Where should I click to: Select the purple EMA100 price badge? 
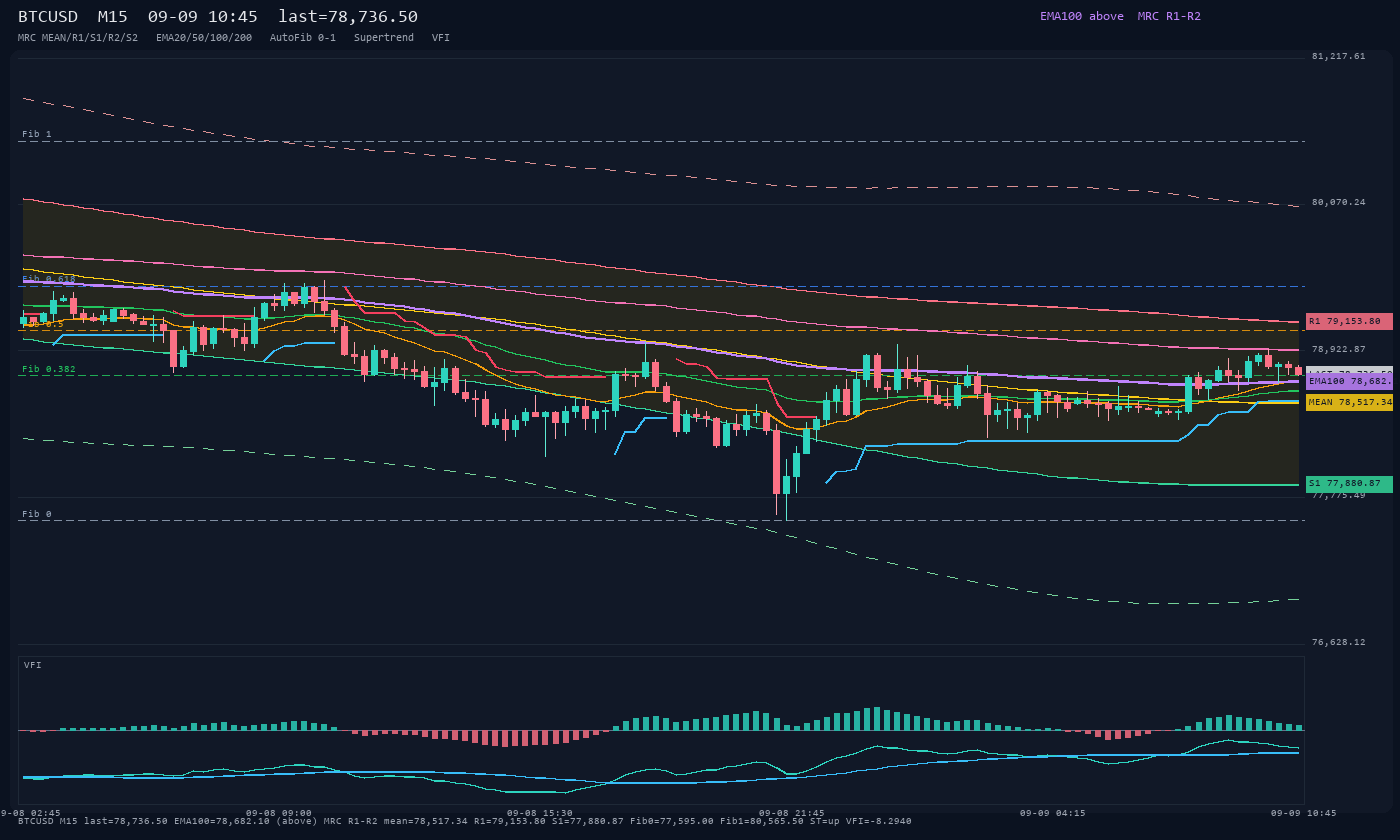point(1349,381)
